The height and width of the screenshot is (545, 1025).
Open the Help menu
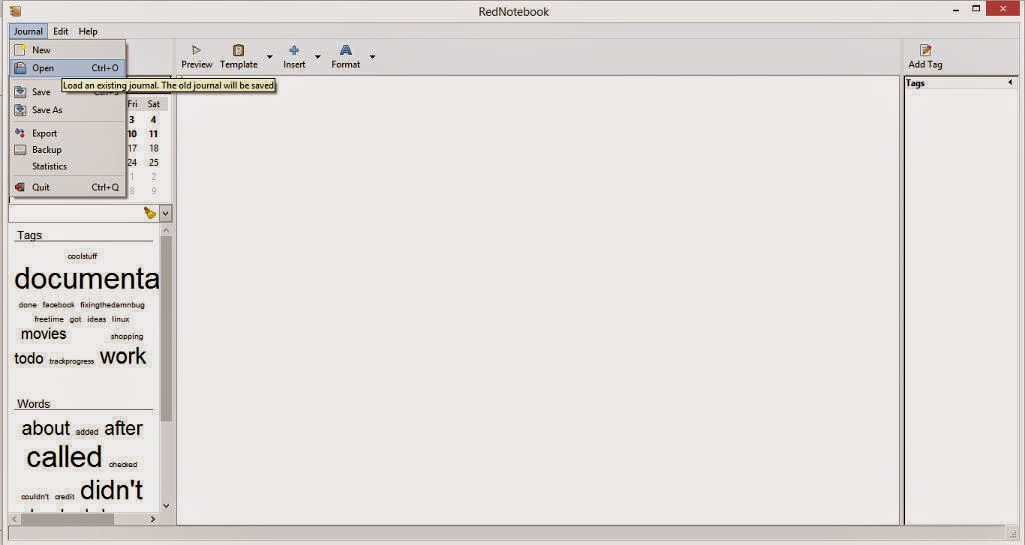88,31
